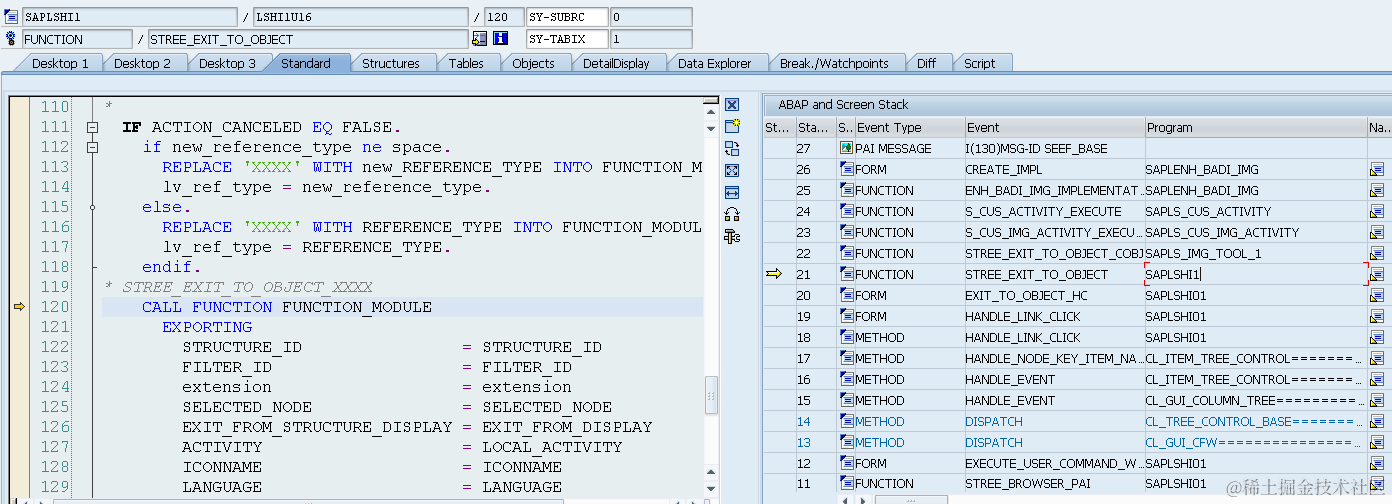1392x504 pixels.
Task: Click the headphones Services icon
Action: click(732, 214)
